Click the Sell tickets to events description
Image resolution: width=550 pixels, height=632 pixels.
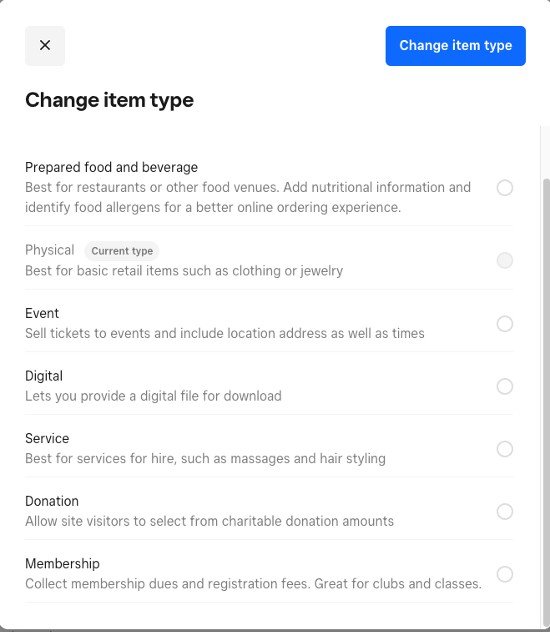[225, 333]
